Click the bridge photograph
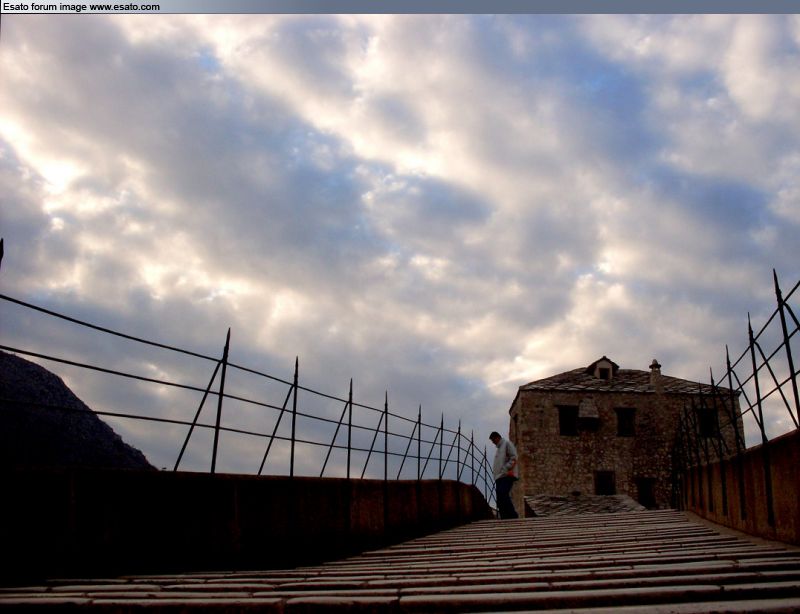Viewport: 800px width, 614px height. pos(400,314)
